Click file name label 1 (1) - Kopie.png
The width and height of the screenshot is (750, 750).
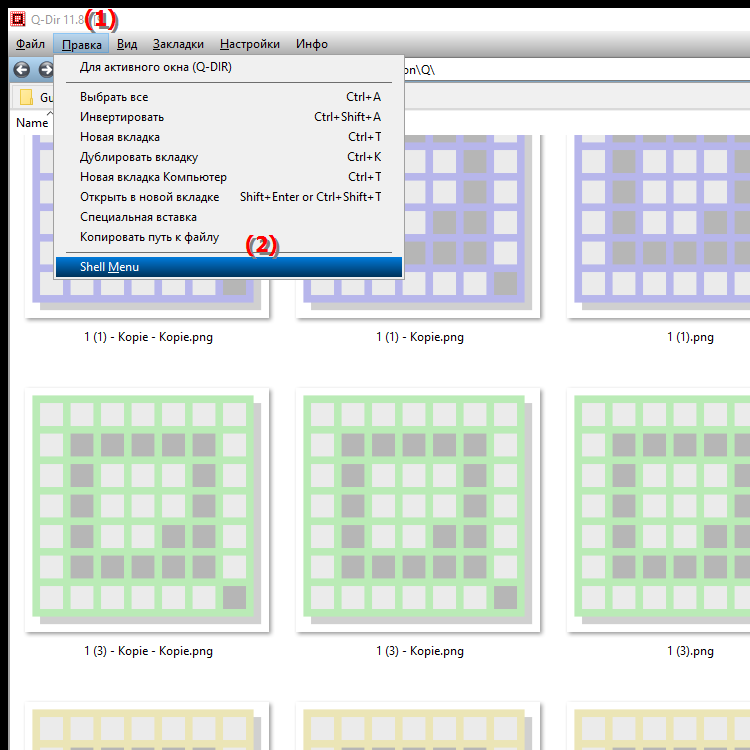pyautogui.click(x=419, y=337)
